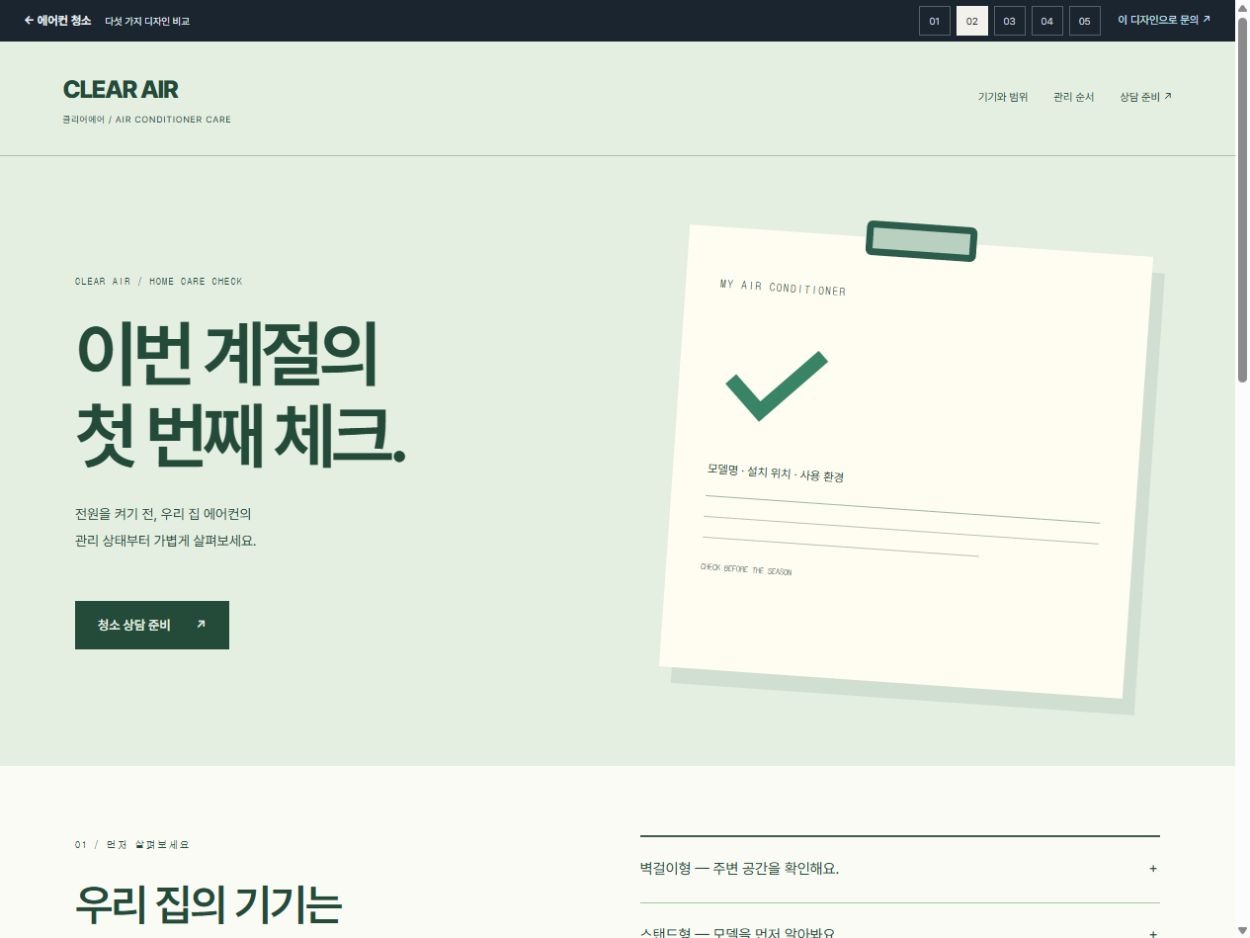Image resolution: width=1250 pixels, height=938 pixels.
Task: Click the checklist note card illustration
Action: point(906,462)
